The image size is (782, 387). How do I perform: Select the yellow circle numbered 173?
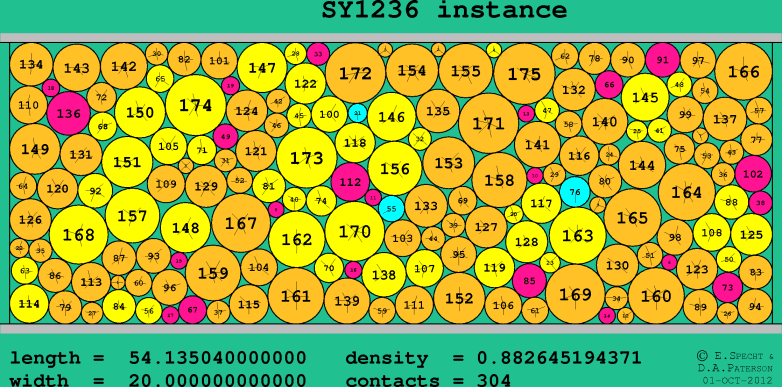click(x=307, y=158)
